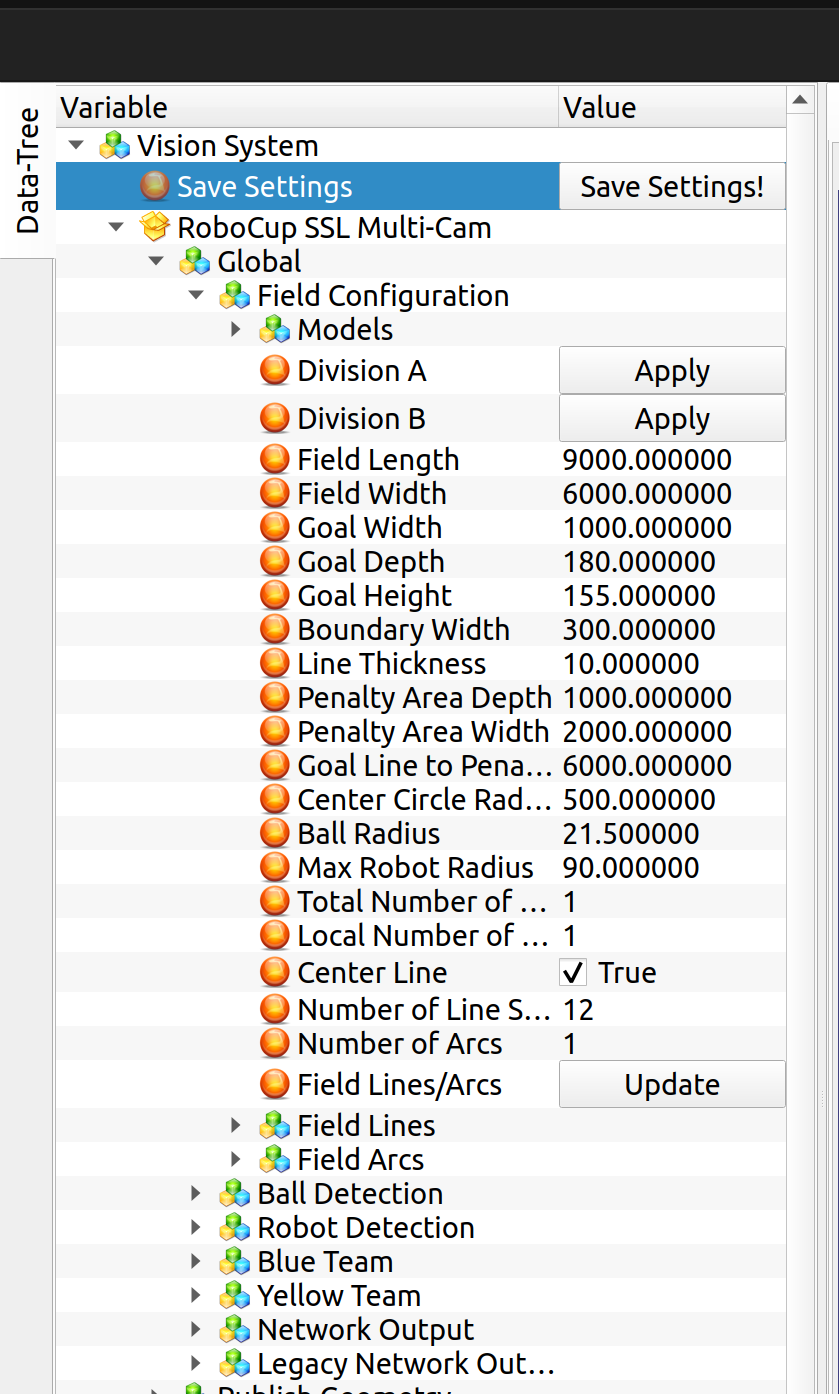Click the Robot Detection cubes icon
The height and width of the screenshot is (1394, 839).
coord(234,1228)
